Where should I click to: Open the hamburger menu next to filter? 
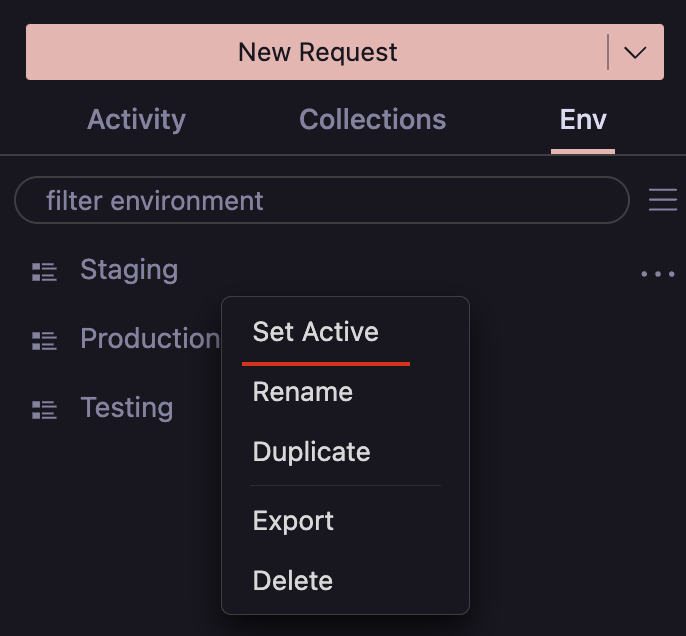click(662, 200)
